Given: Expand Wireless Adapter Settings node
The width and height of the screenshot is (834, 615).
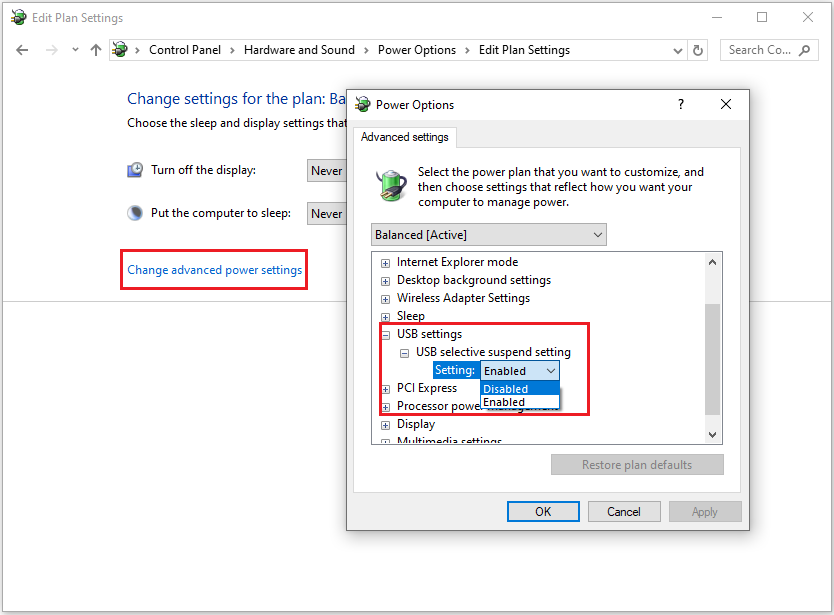Looking at the screenshot, I should (x=385, y=299).
